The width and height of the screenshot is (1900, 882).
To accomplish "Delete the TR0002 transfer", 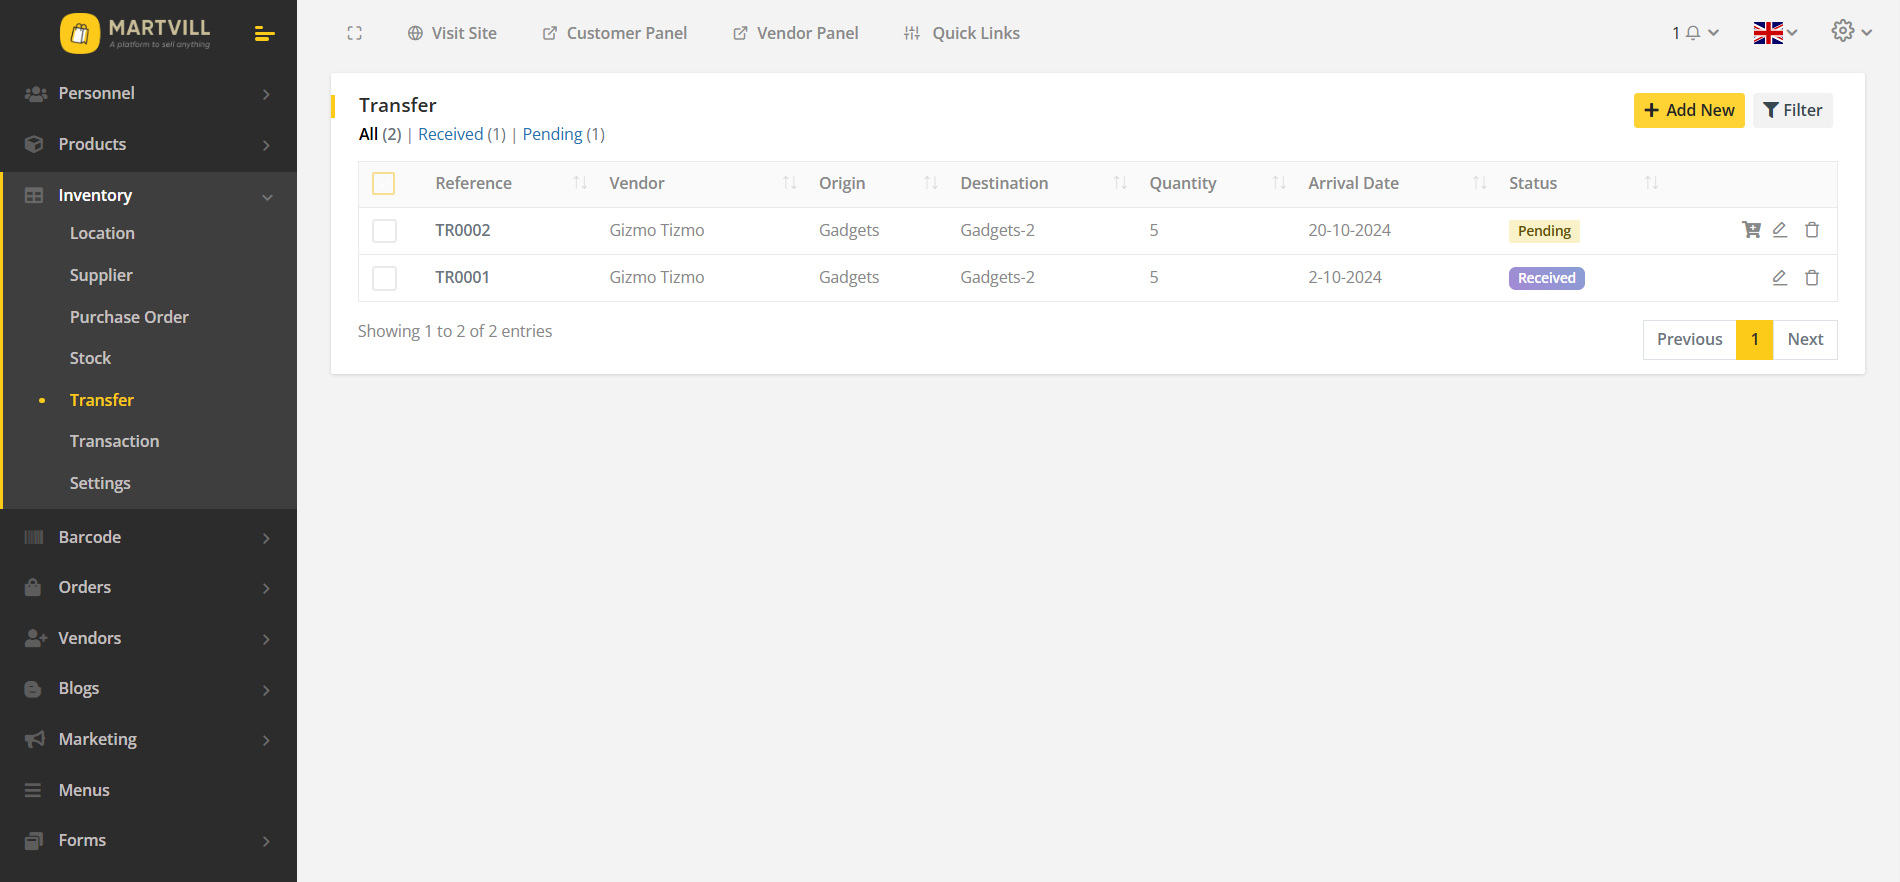I will (1812, 230).
